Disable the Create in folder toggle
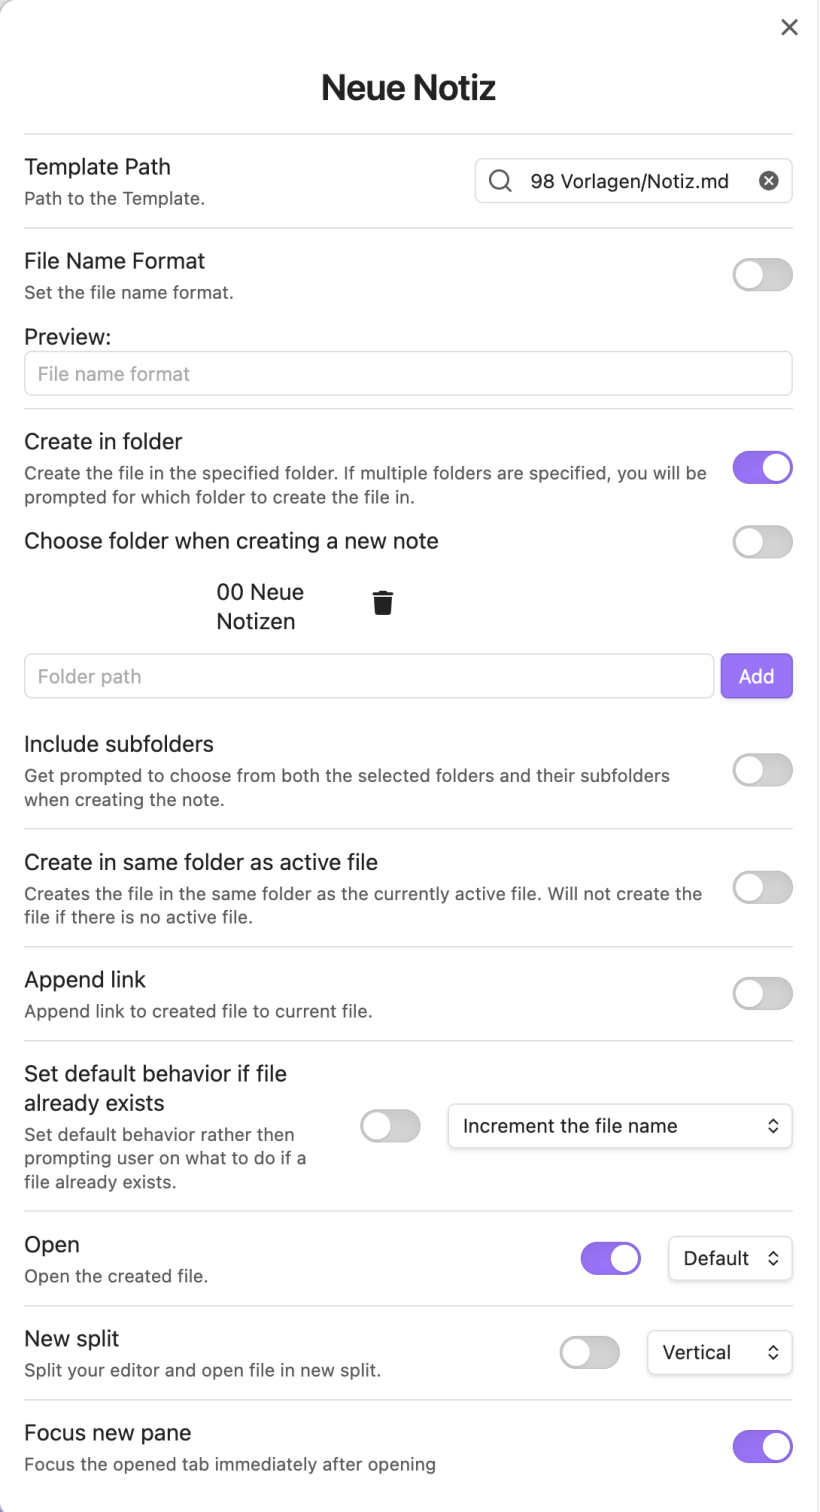This screenshot has width=820, height=1512. coord(762,467)
